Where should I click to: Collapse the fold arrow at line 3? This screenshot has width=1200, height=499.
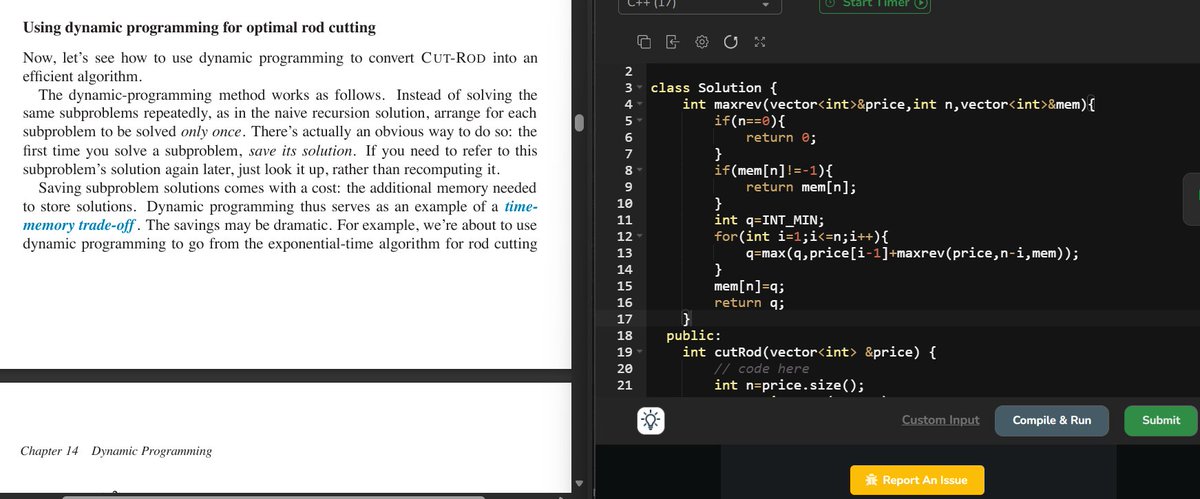640,88
